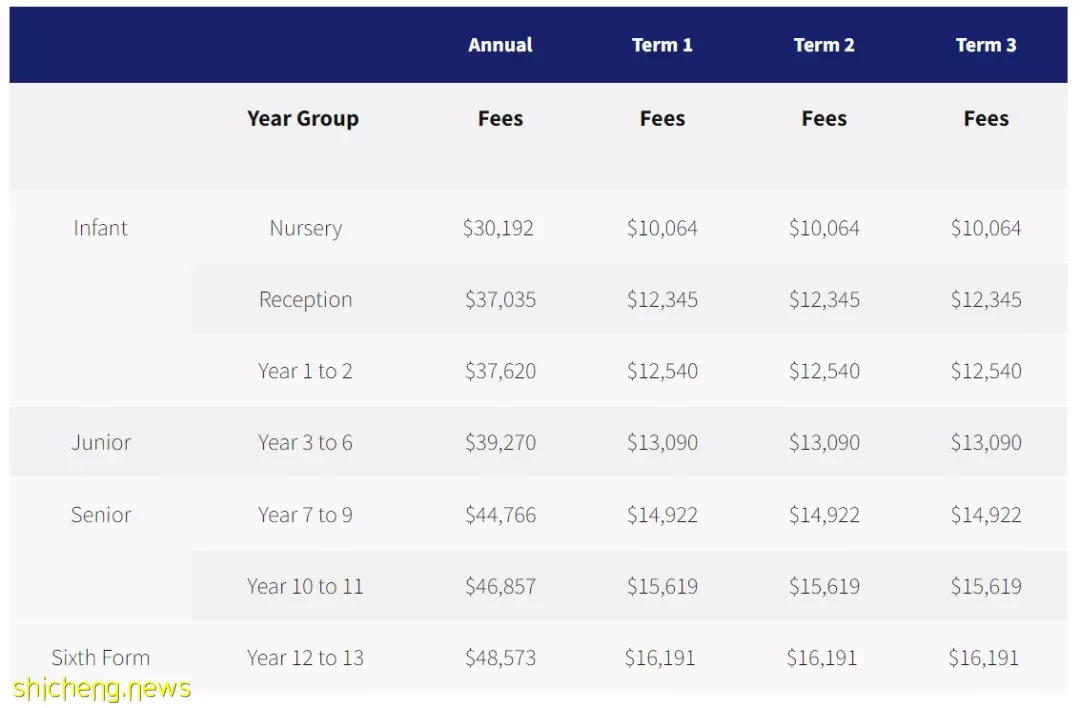This screenshot has width=1080, height=708.
Task: Select the Senior category cell
Action: pos(101,514)
